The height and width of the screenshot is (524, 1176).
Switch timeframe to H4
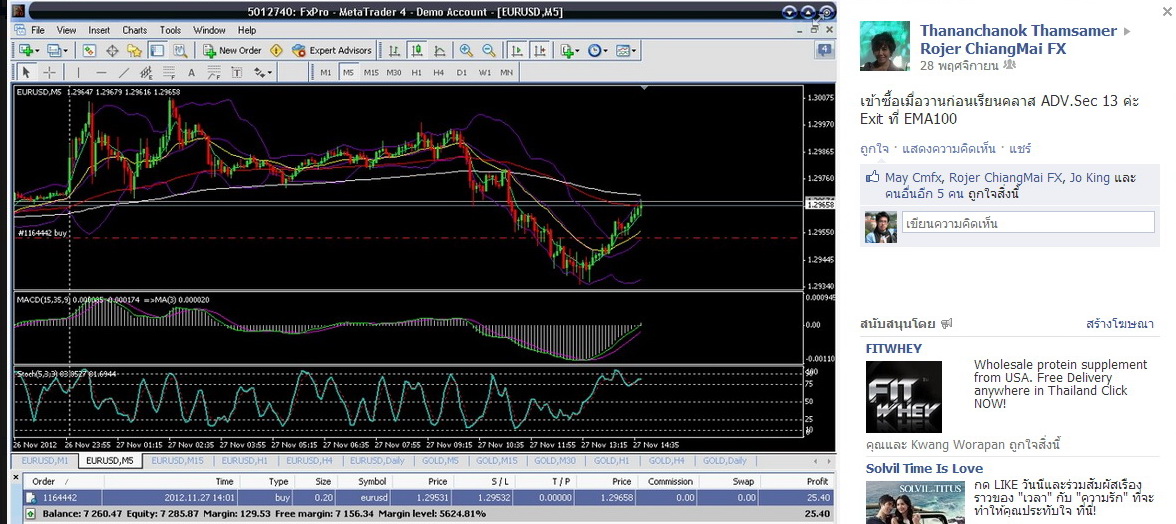(x=439, y=73)
